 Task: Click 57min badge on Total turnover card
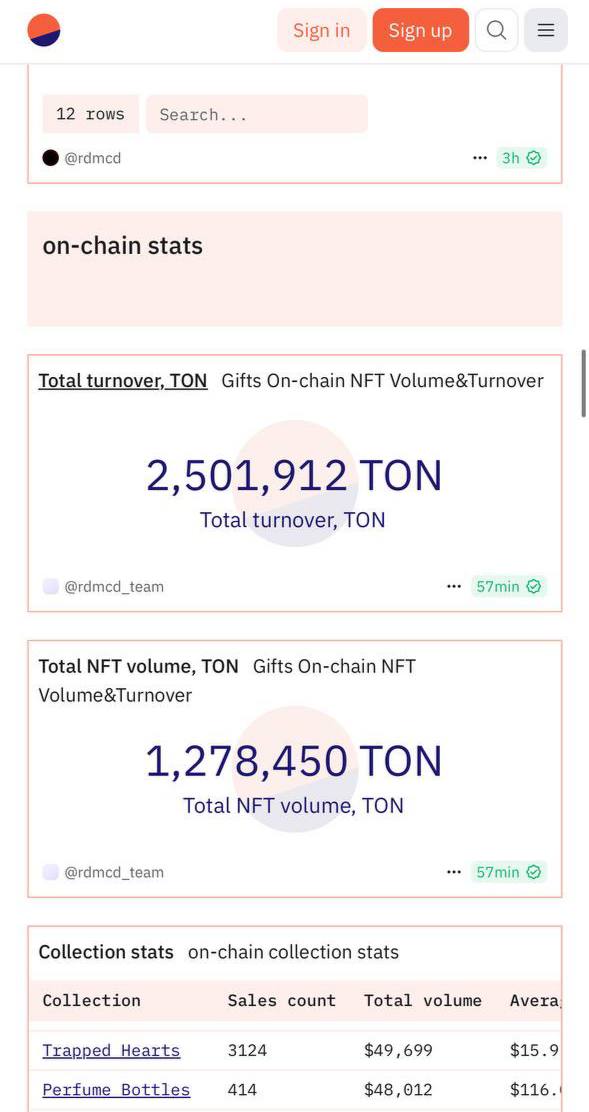509,586
